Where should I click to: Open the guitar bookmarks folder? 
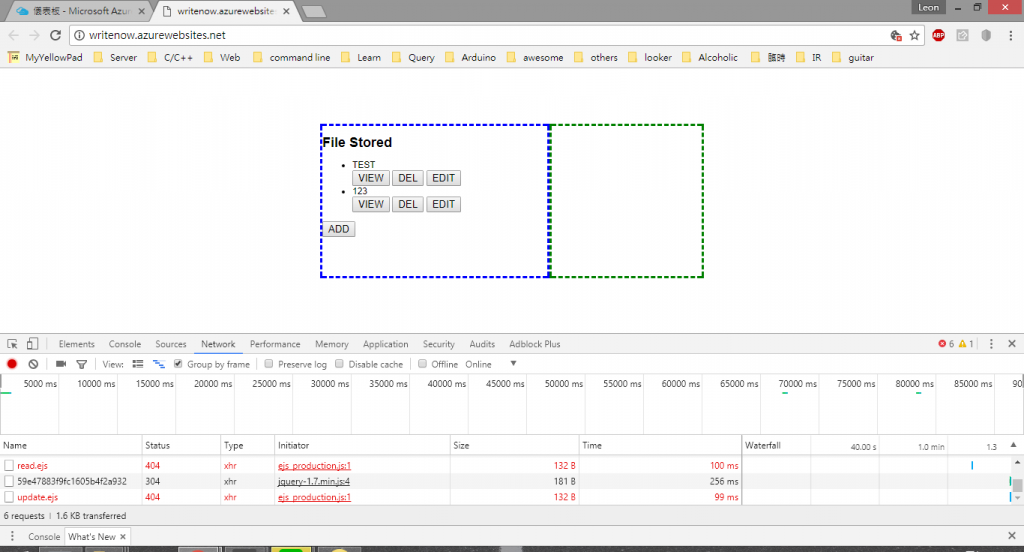pos(853,57)
